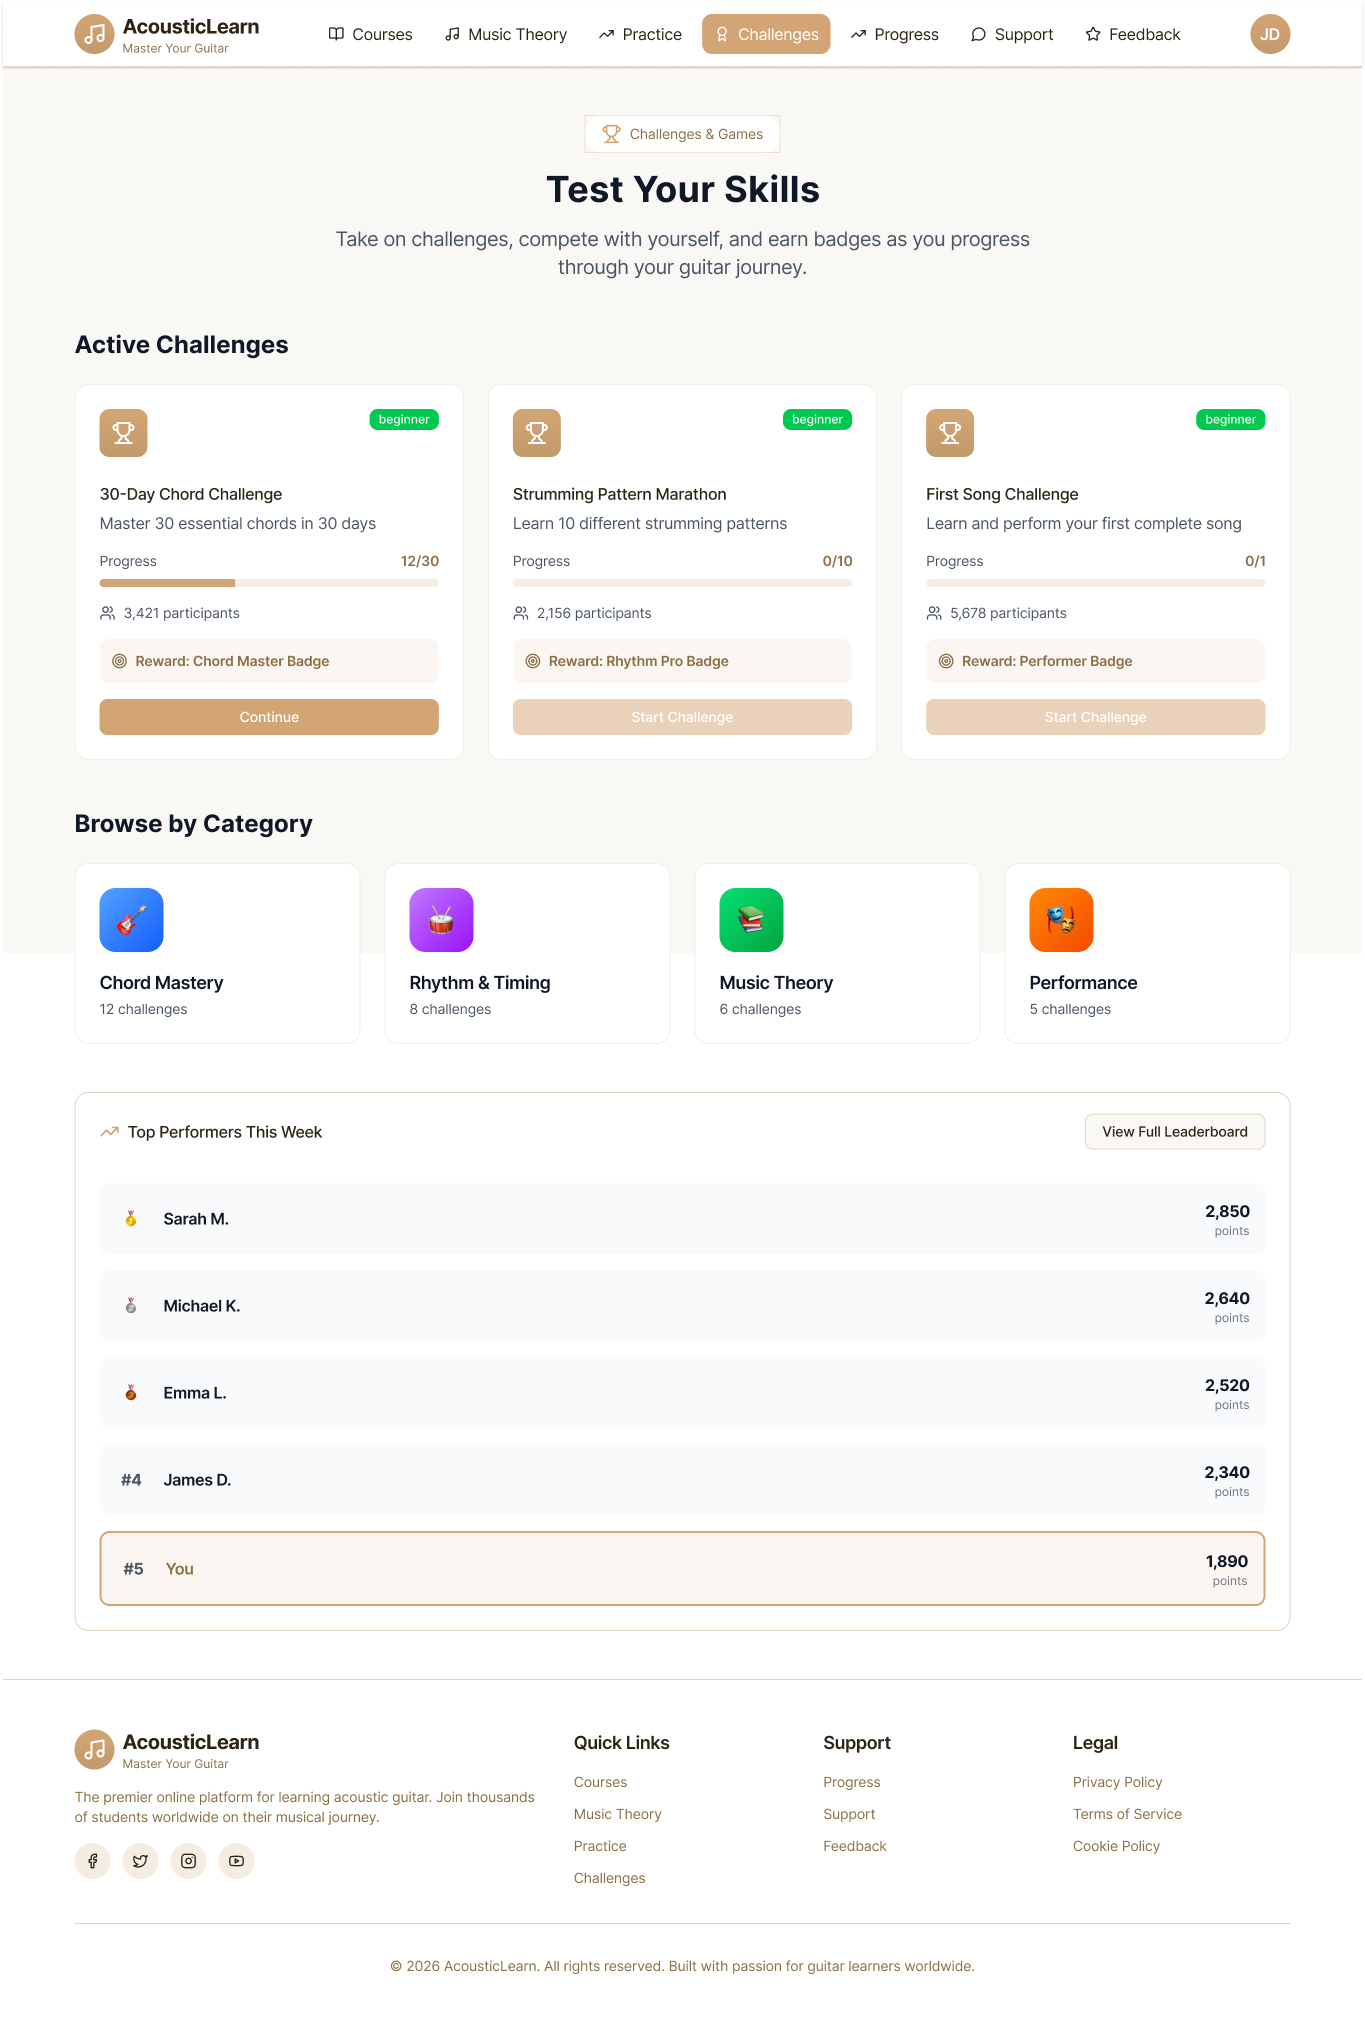1365x2024 pixels.
Task: Click the Instagram footer icon
Action: (188, 1861)
